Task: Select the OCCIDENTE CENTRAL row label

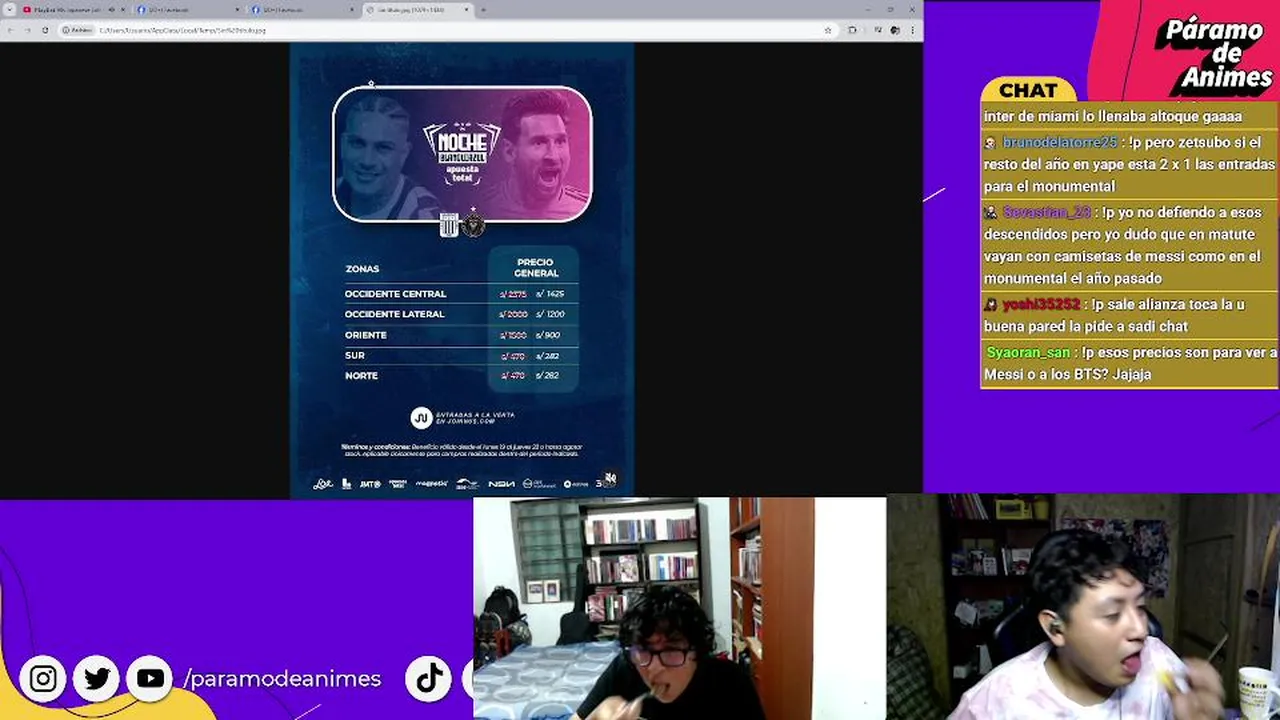Action: (396, 294)
